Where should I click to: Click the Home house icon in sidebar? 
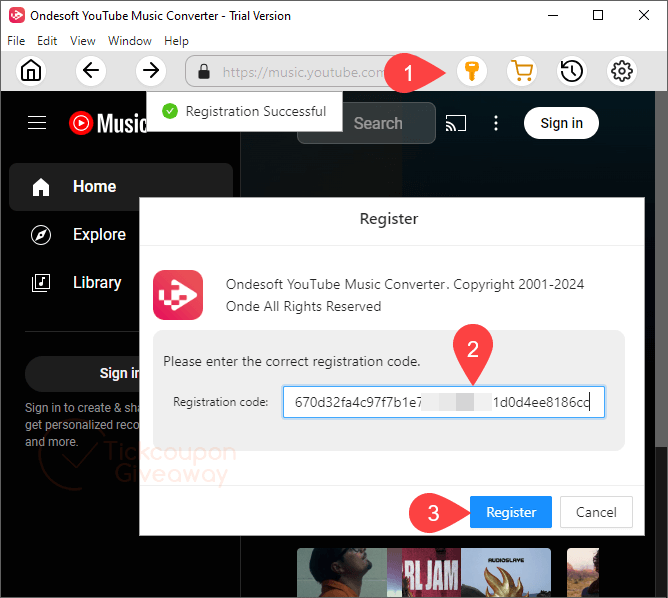[x=41, y=187]
